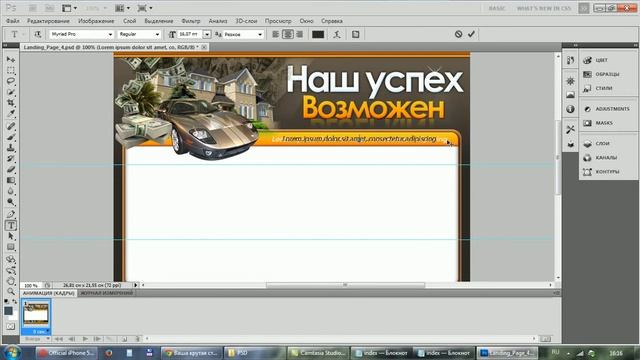Select the History Brush tool

click(11, 159)
